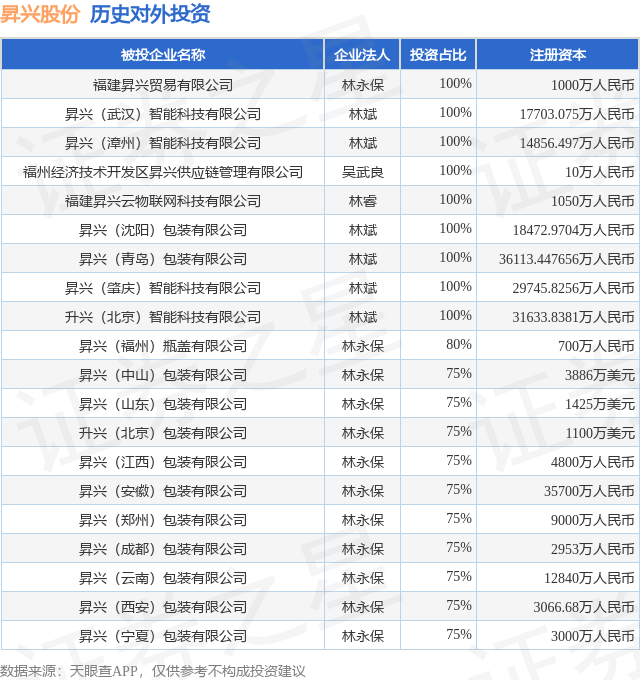The height and width of the screenshot is (680, 640).
Task: Click 林永保 in 昇兴（福州）瓶盖 row
Action: tap(363, 346)
